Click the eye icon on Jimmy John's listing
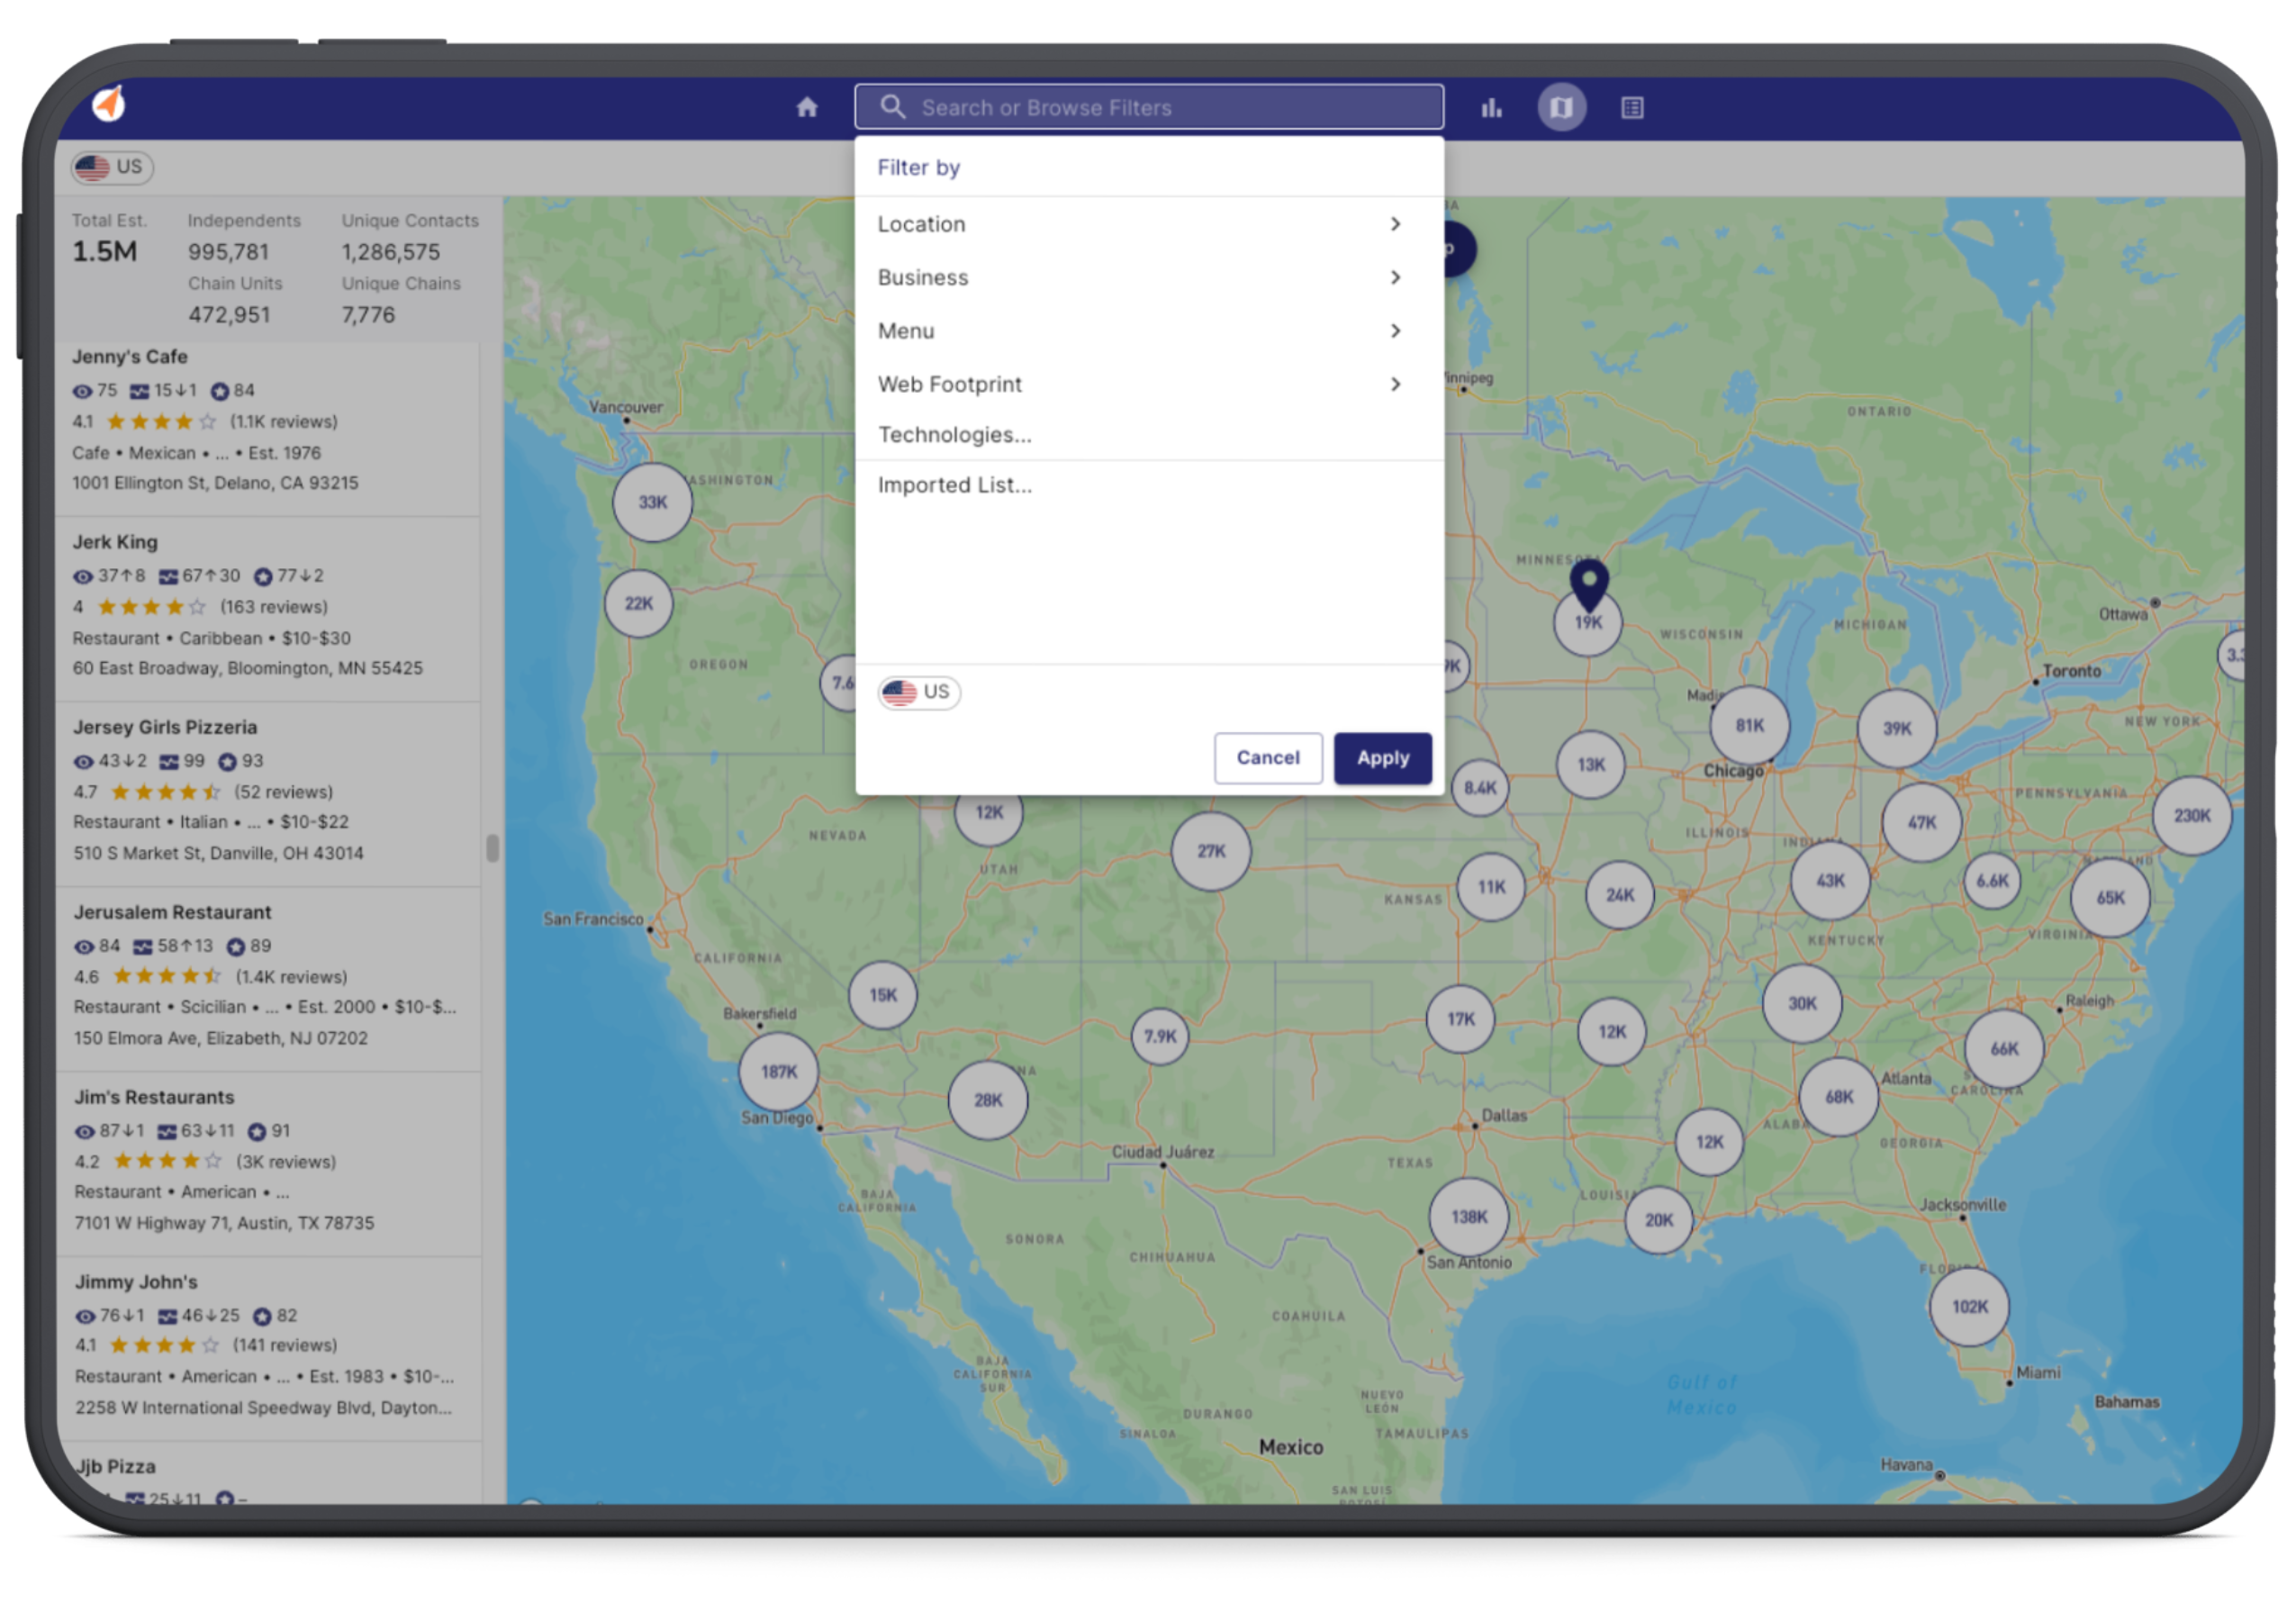The image size is (2296, 1621). click(x=86, y=1316)
